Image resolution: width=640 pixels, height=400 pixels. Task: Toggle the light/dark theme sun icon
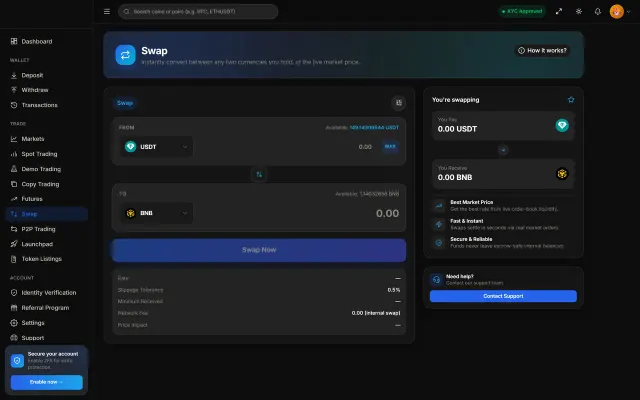(579, 11)
